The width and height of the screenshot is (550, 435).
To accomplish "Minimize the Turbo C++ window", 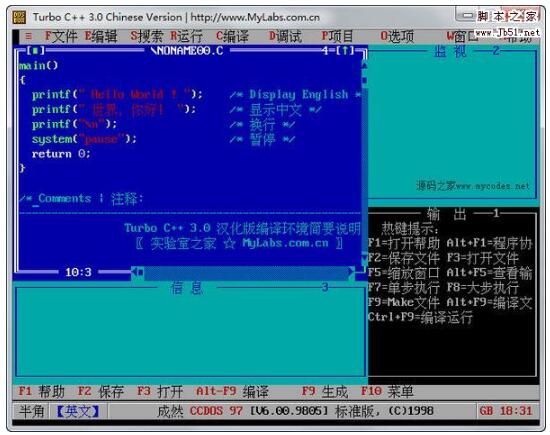I will pyautogui.click(x=467, y=16).
